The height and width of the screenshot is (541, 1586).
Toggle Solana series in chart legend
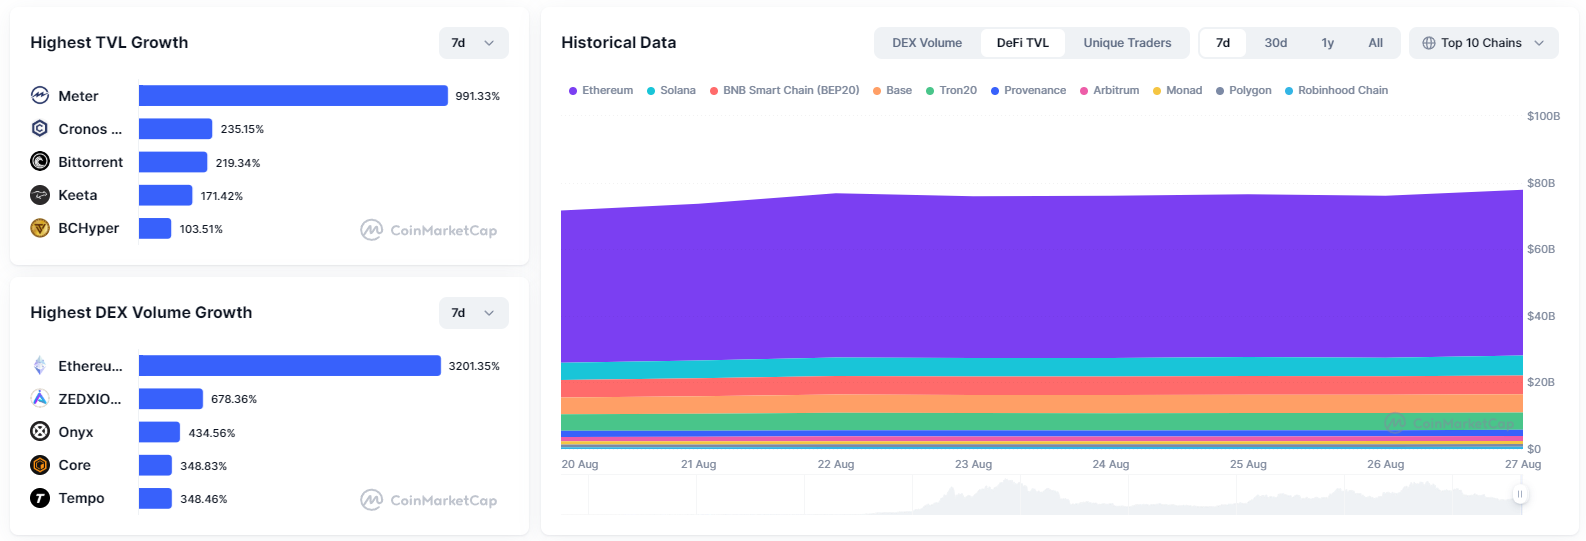[671, 90]
